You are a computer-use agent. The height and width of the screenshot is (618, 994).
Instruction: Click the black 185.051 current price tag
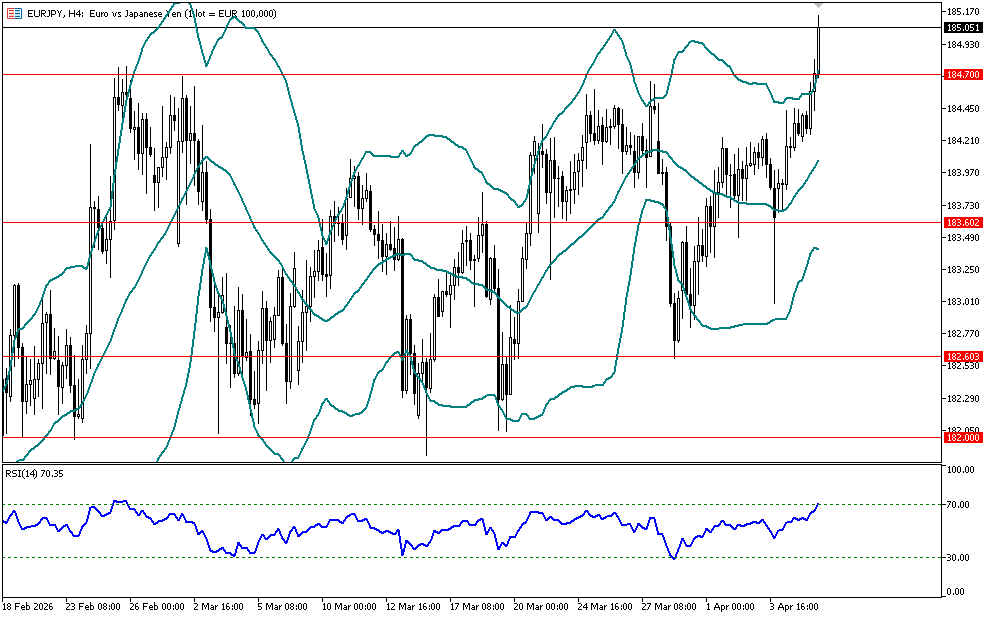pos(961,29)
